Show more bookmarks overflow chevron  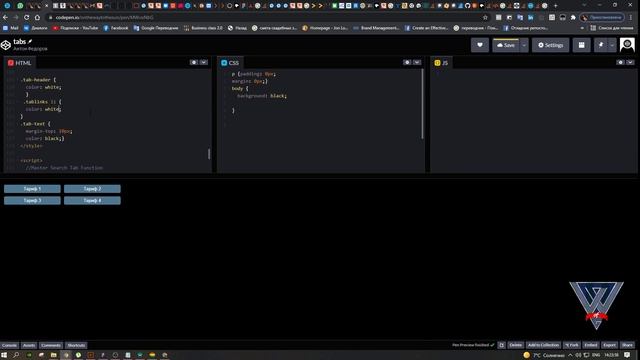pos(582,28)
